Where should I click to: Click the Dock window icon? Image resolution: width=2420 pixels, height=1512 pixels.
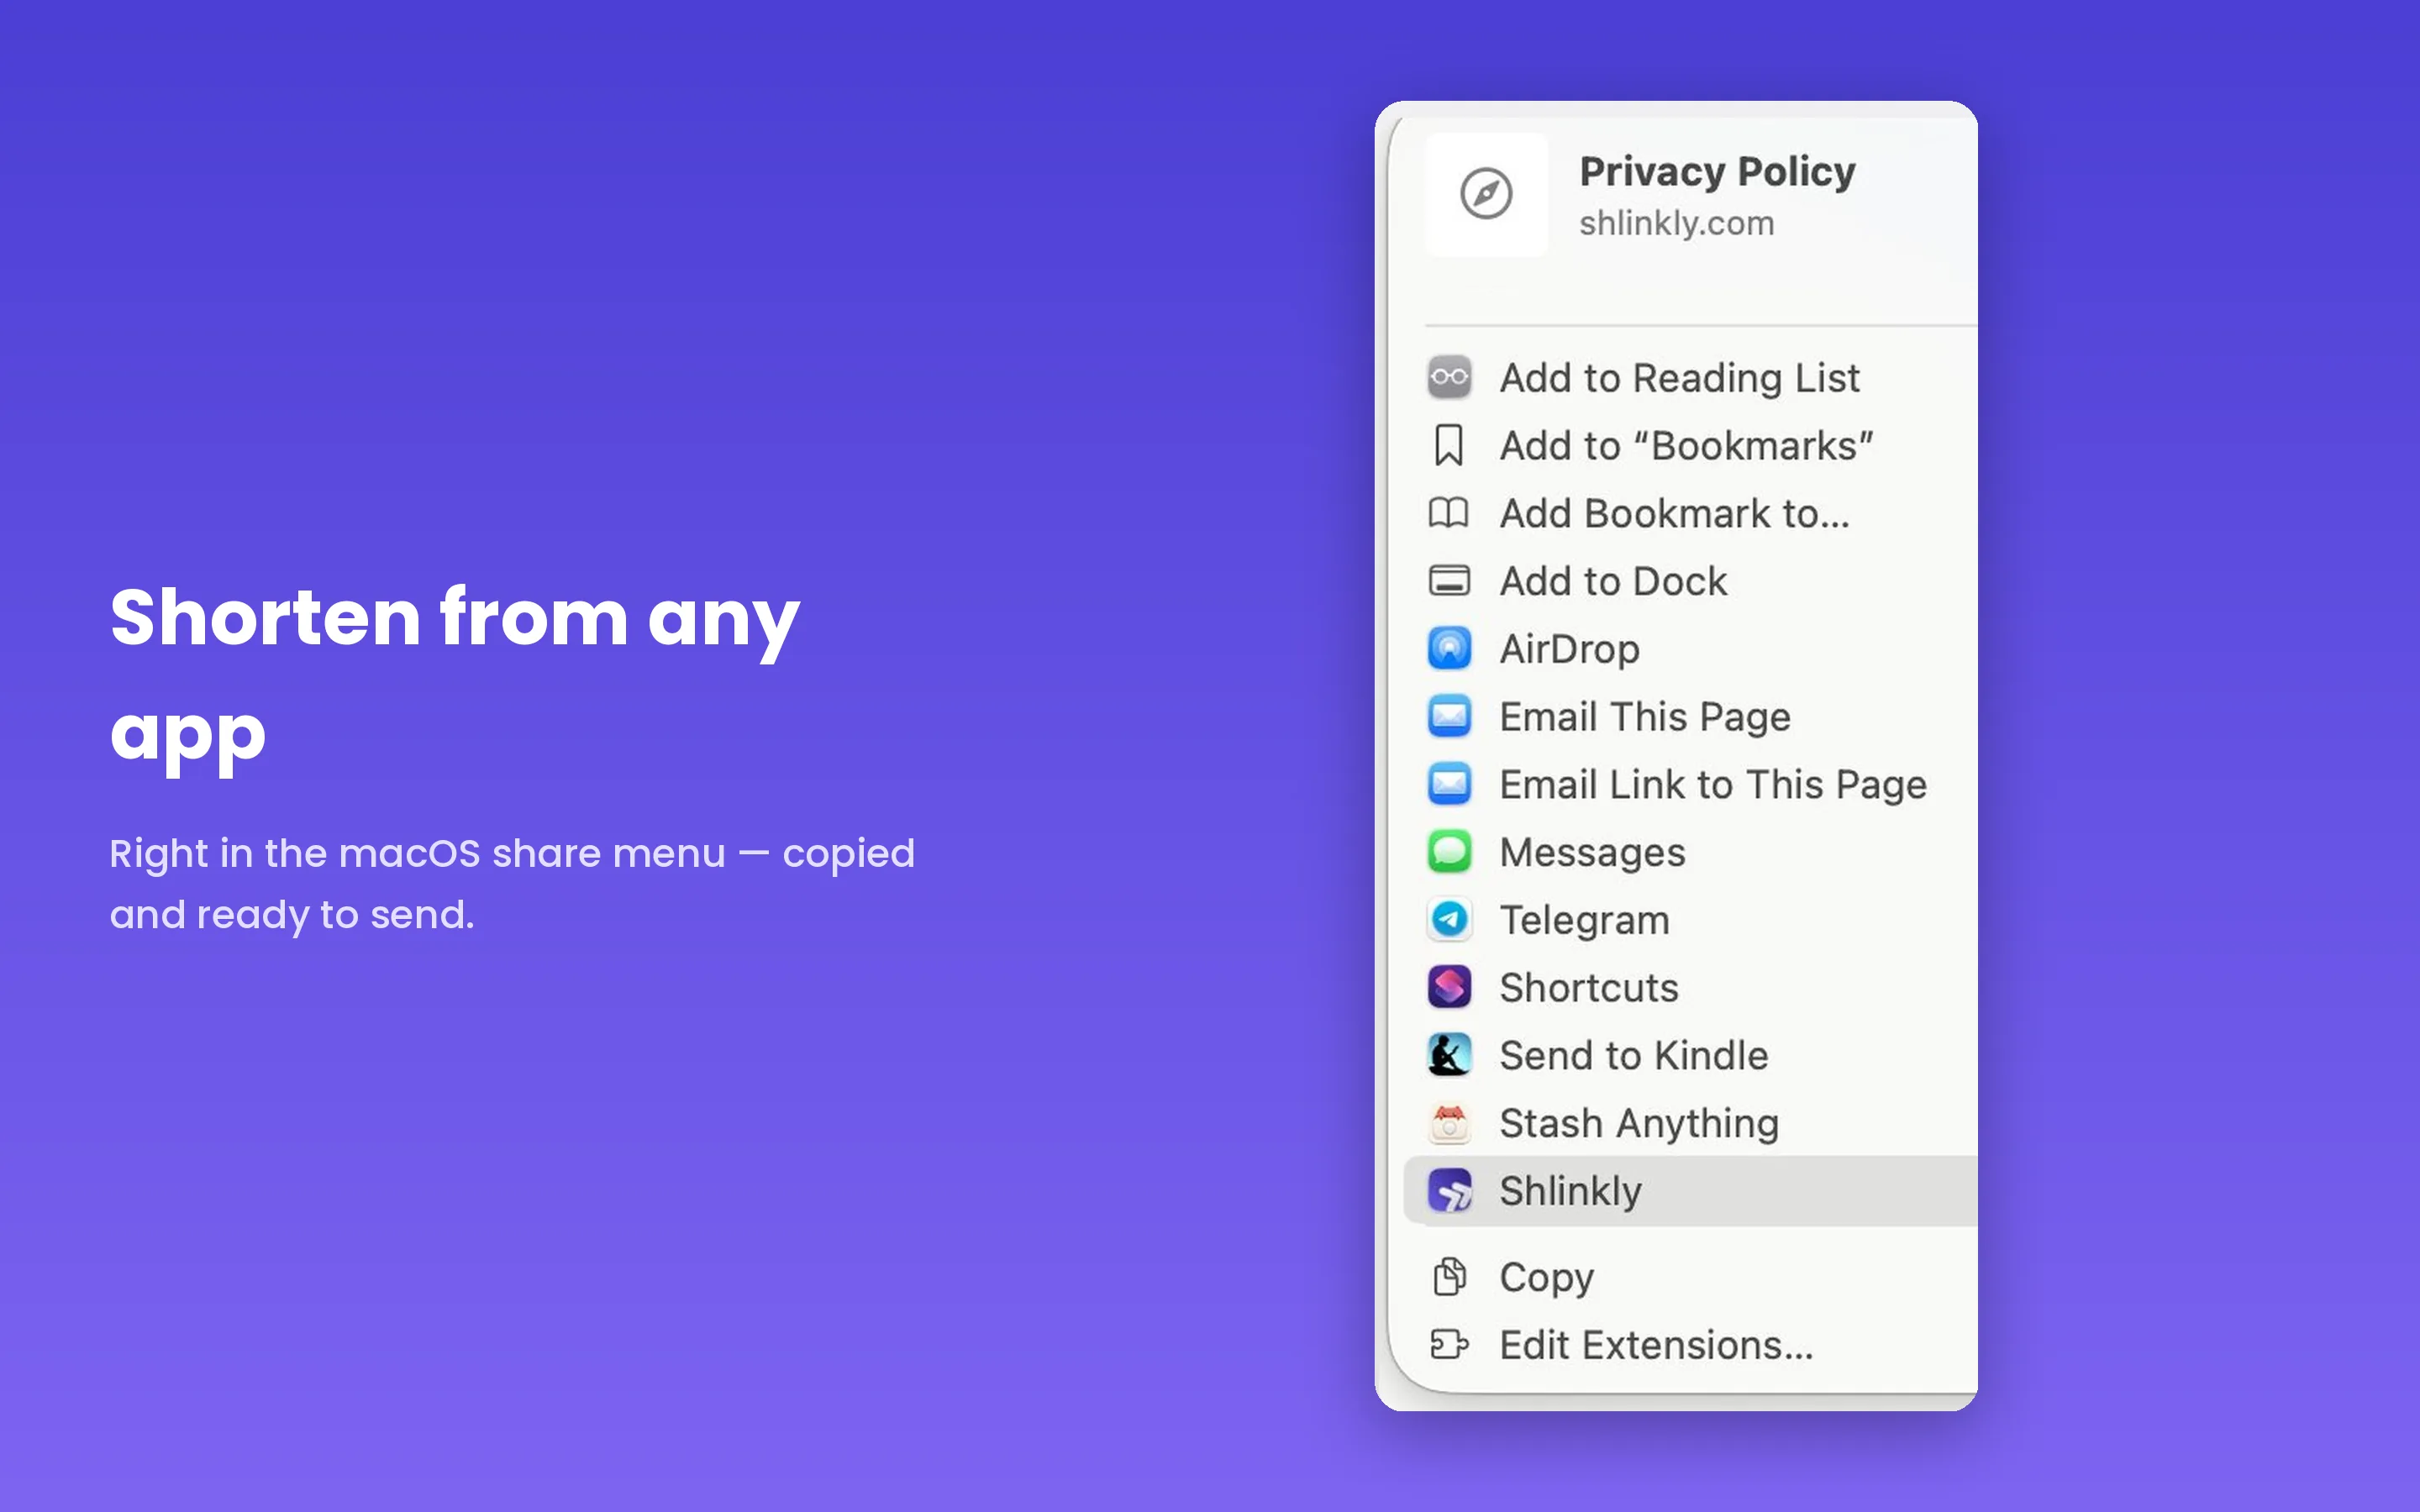(1449, 581)
